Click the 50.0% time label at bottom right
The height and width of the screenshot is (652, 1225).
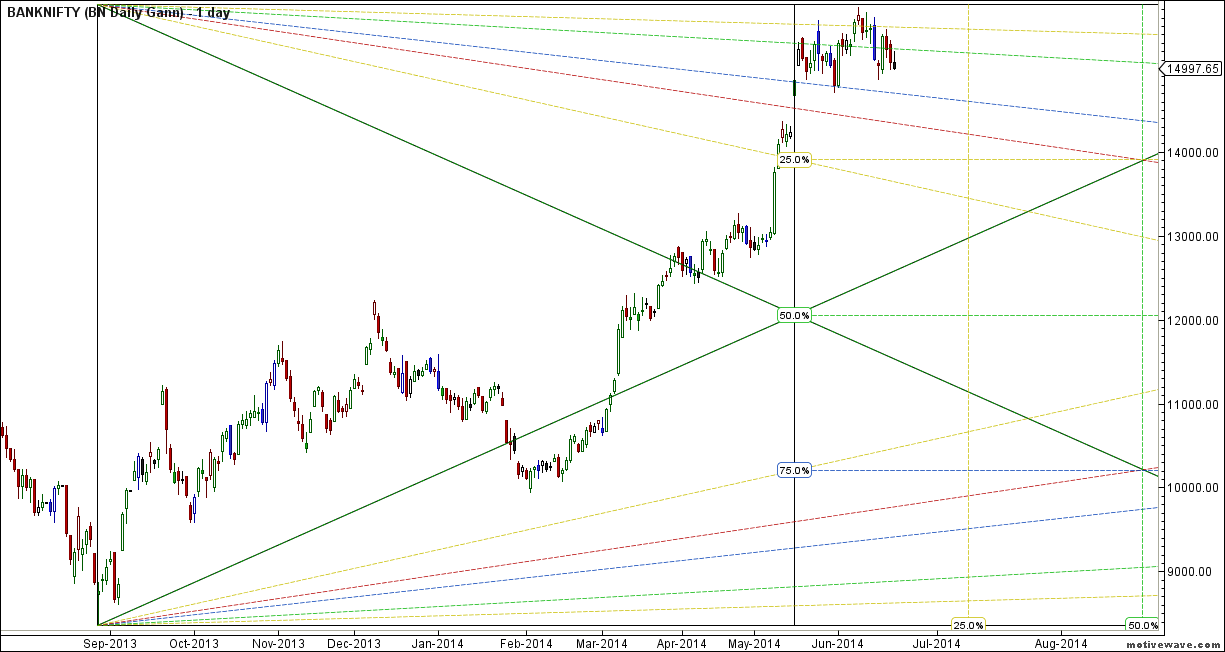click(x=1142, y=625)
